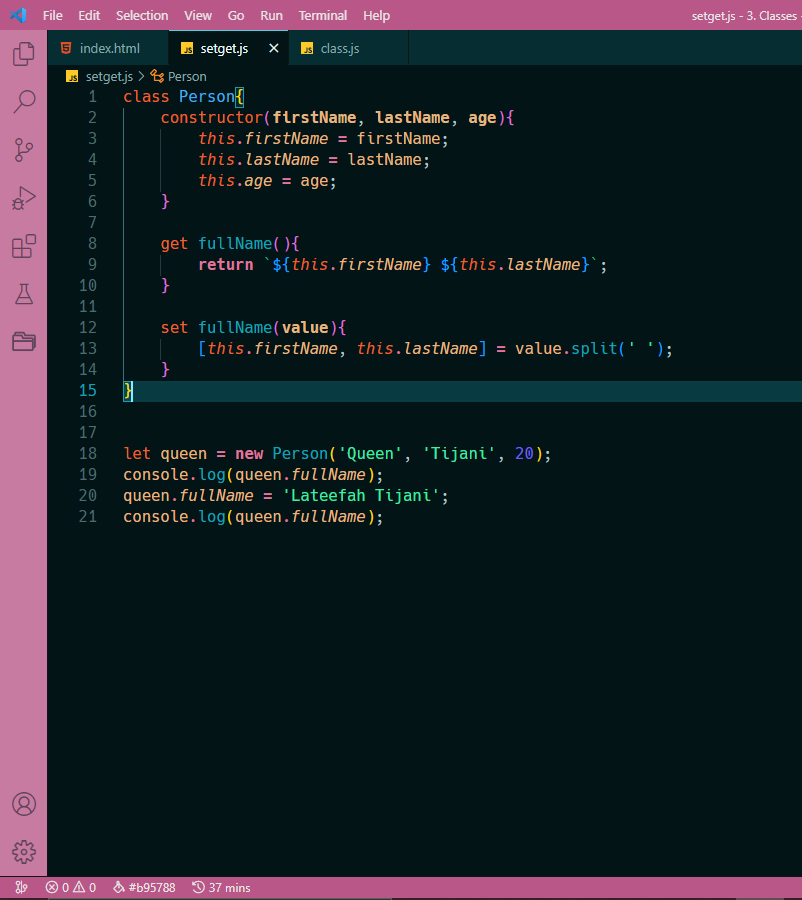Click the VS Code logo icon
Screen dimensions: 802x900
coord(18,15)
